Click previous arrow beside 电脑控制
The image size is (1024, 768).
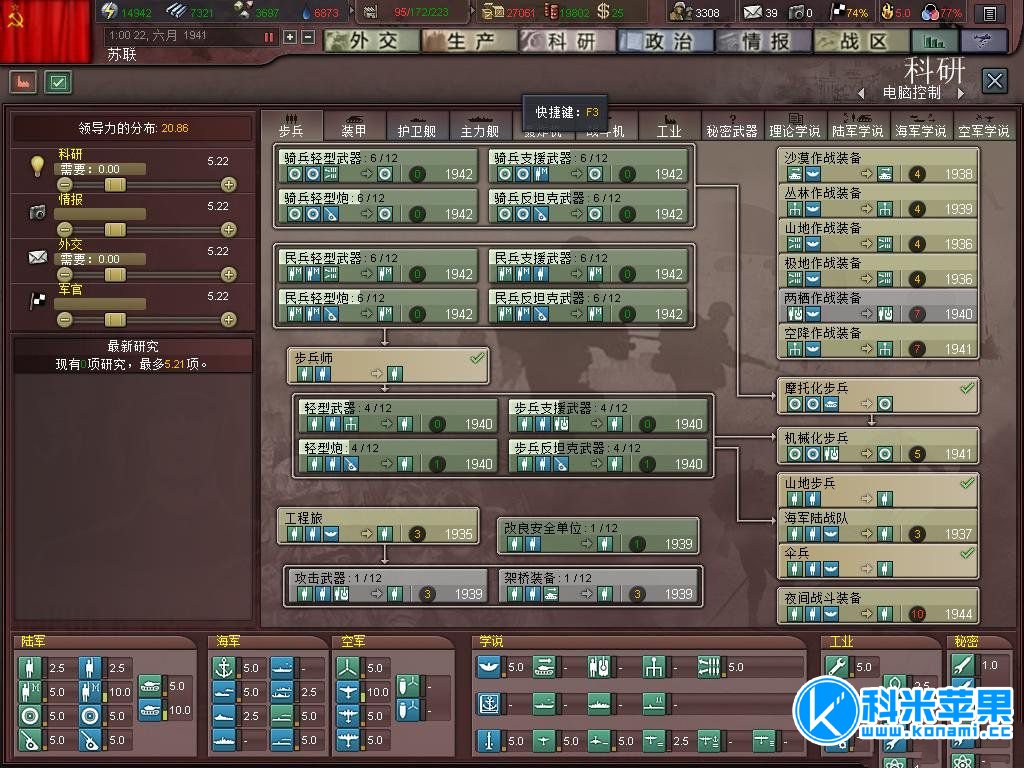[x=861, y=93]
